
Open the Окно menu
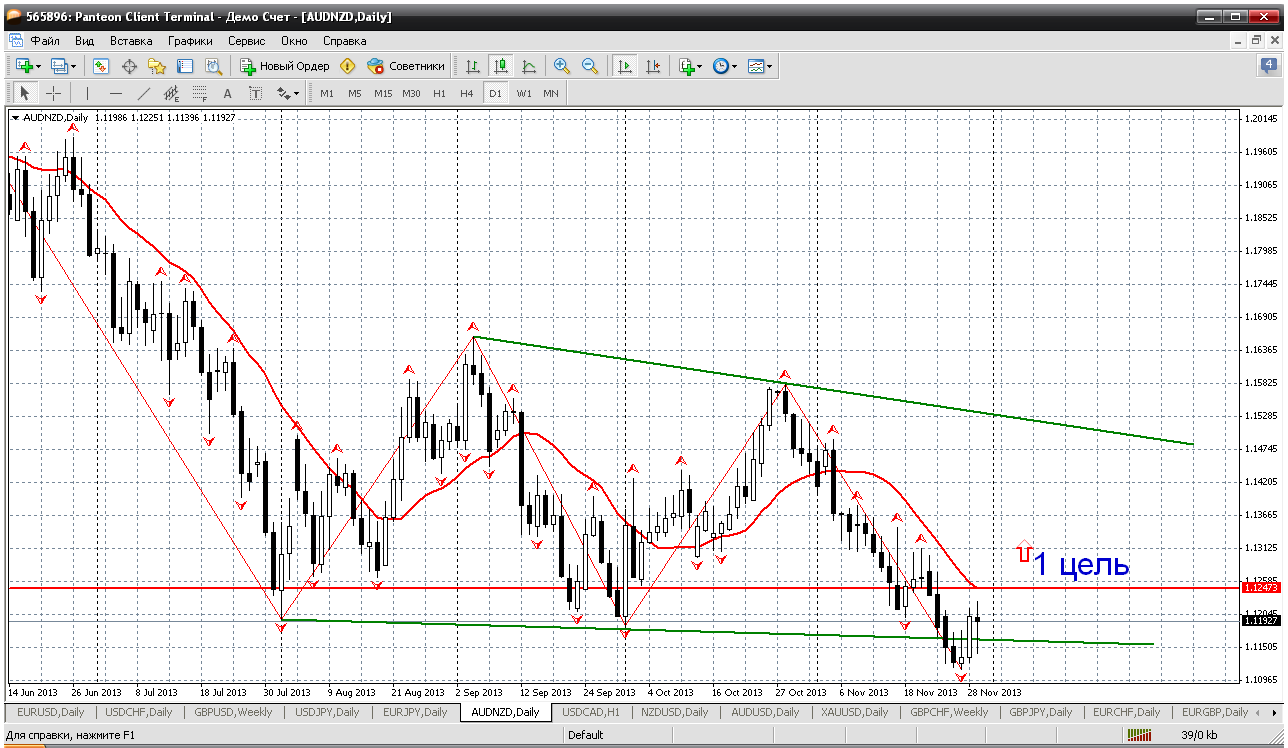point(294,41)
